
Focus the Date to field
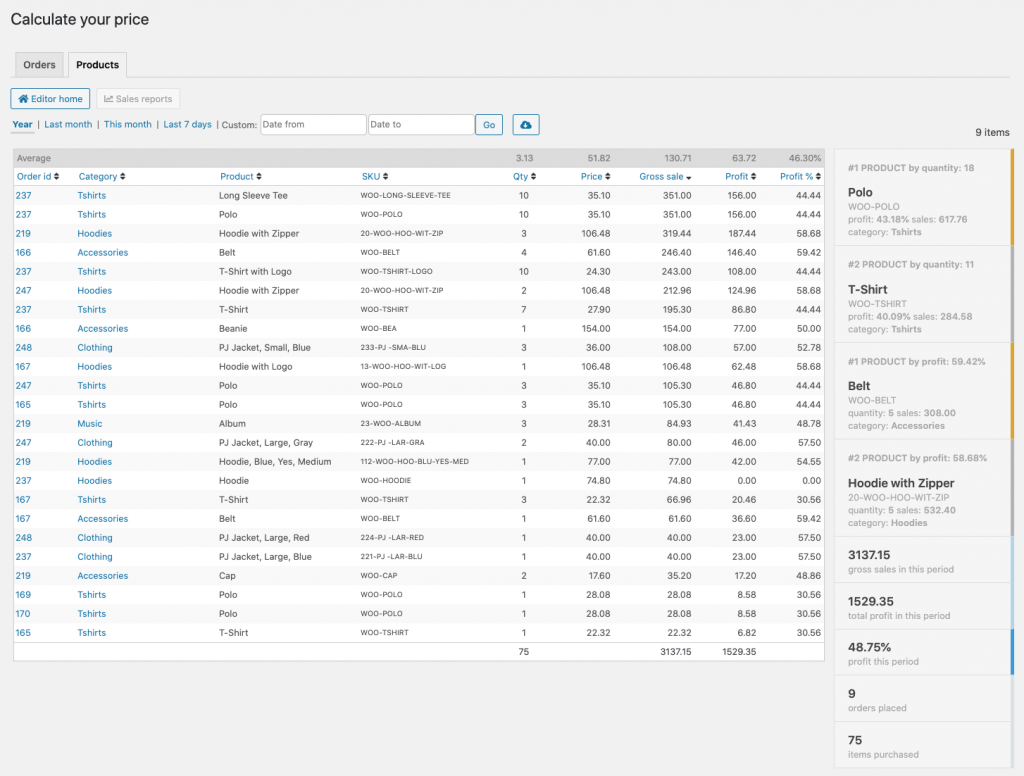coord(421,125)
